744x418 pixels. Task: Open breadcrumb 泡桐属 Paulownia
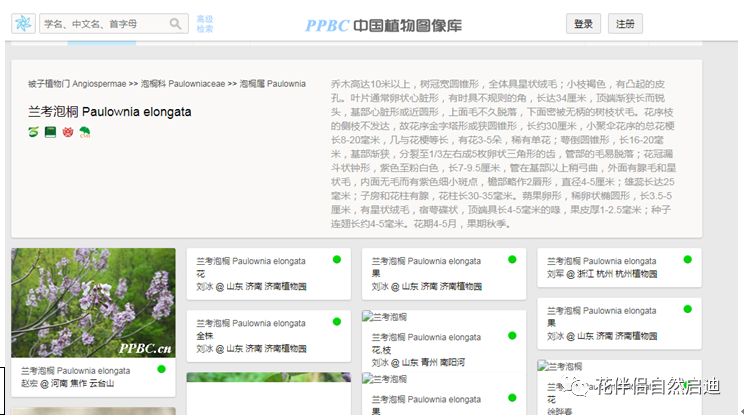coord(272,84)
